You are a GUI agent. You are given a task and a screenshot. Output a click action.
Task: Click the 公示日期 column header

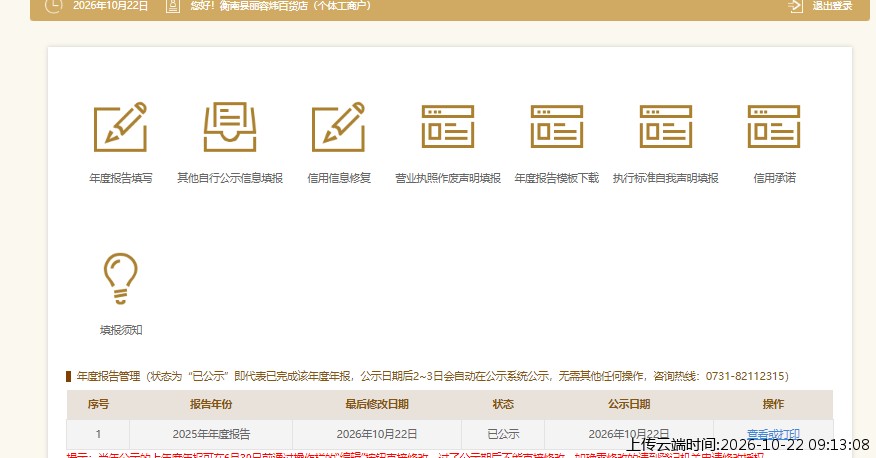coord(629,404)
